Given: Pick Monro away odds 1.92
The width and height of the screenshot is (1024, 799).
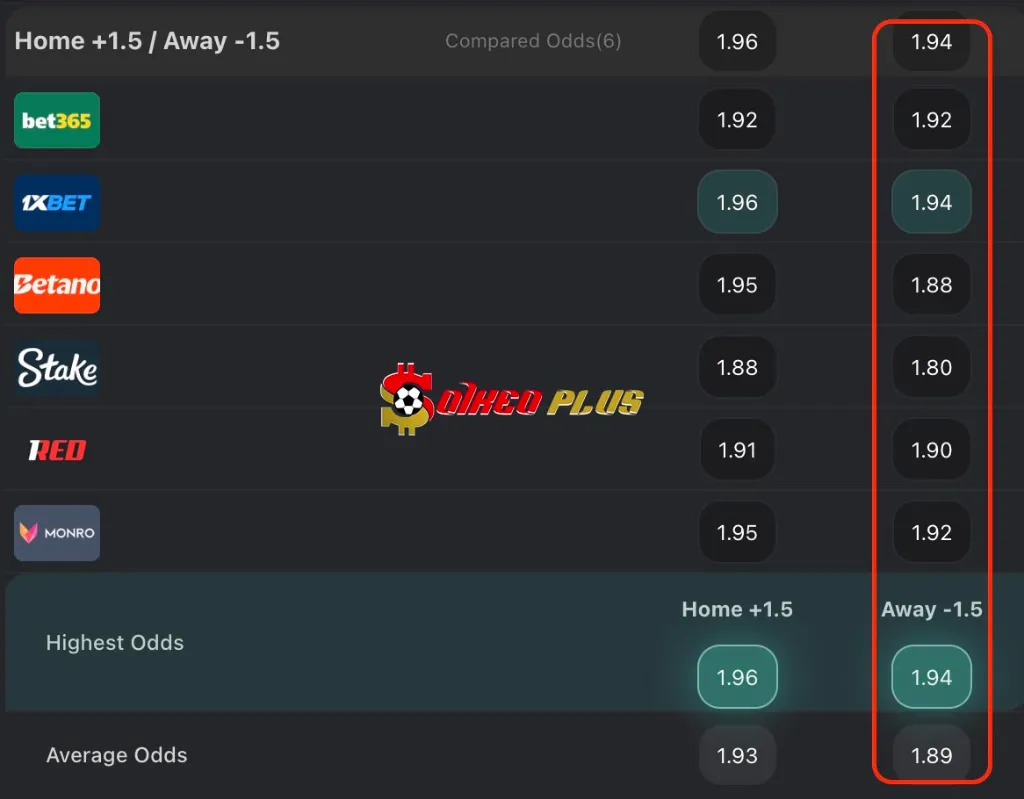Looking at the screenshot, I should [931, 532].
